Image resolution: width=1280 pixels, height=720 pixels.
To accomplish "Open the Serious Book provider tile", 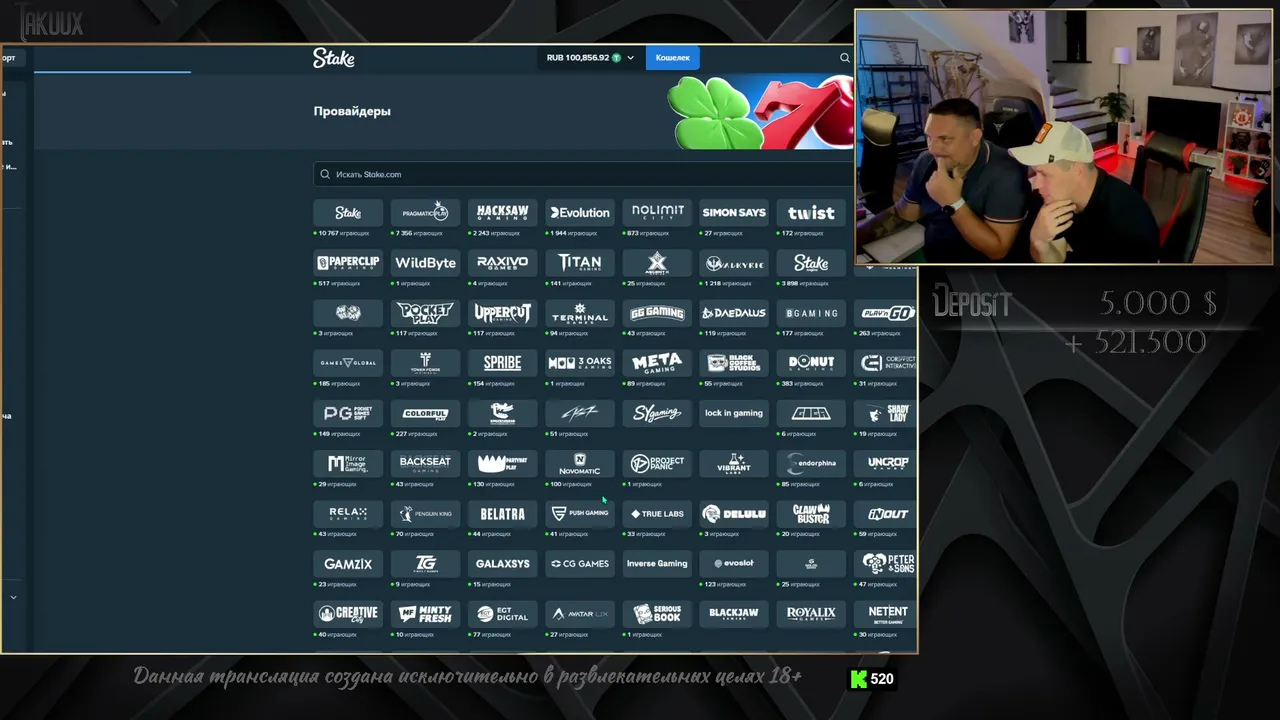I will click(657, 613).
